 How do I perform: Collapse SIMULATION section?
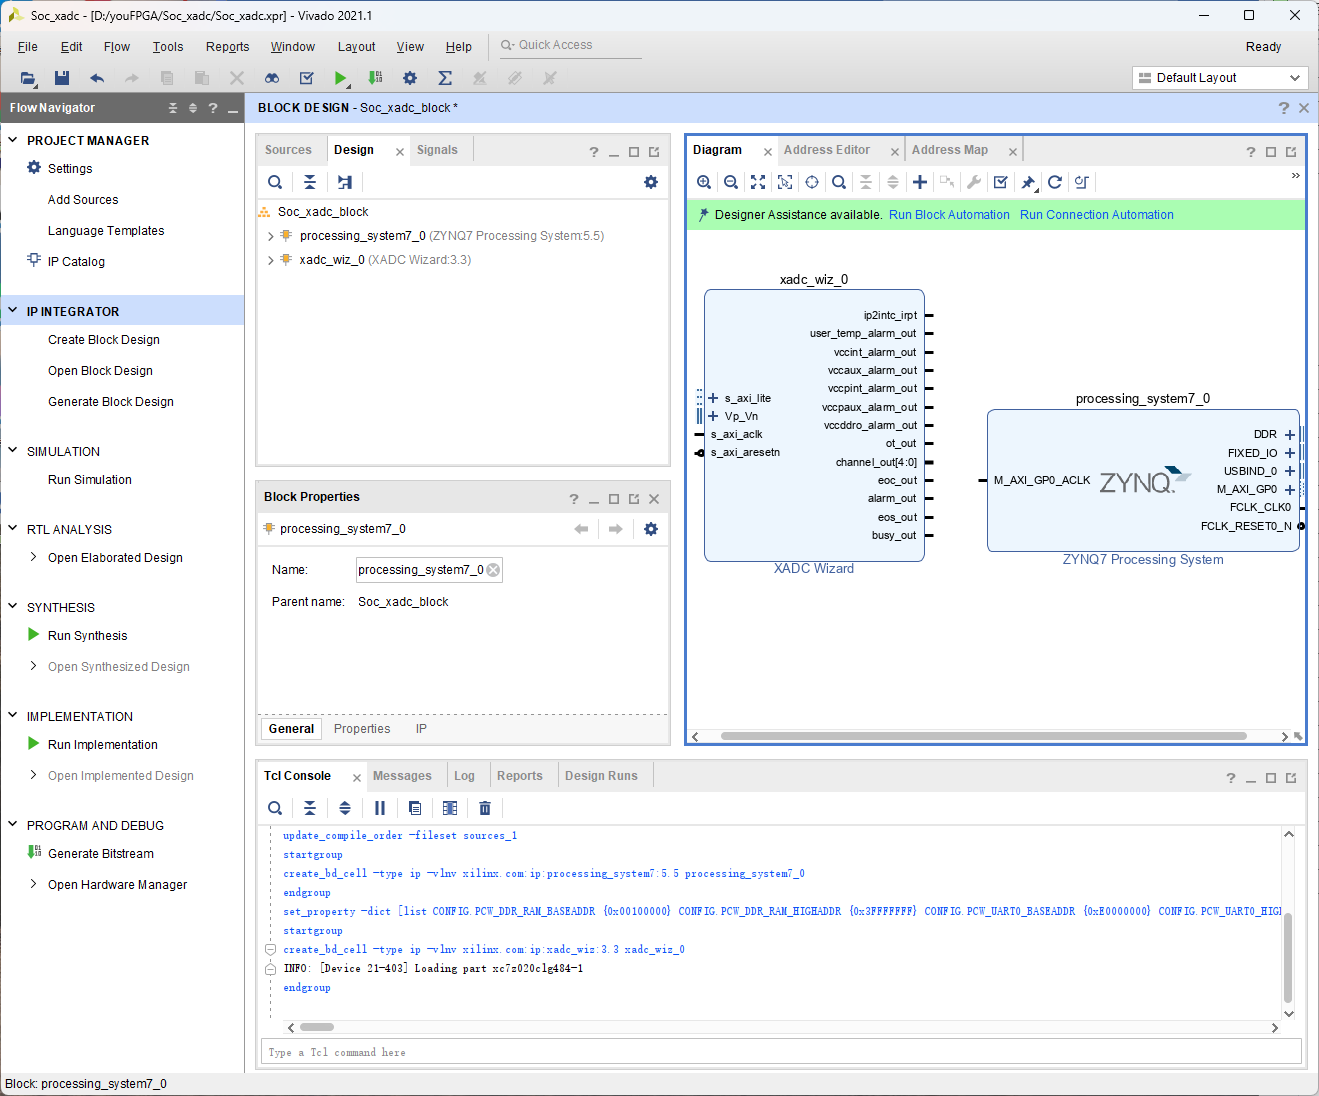pyautogui.click(x=13, y=451)
